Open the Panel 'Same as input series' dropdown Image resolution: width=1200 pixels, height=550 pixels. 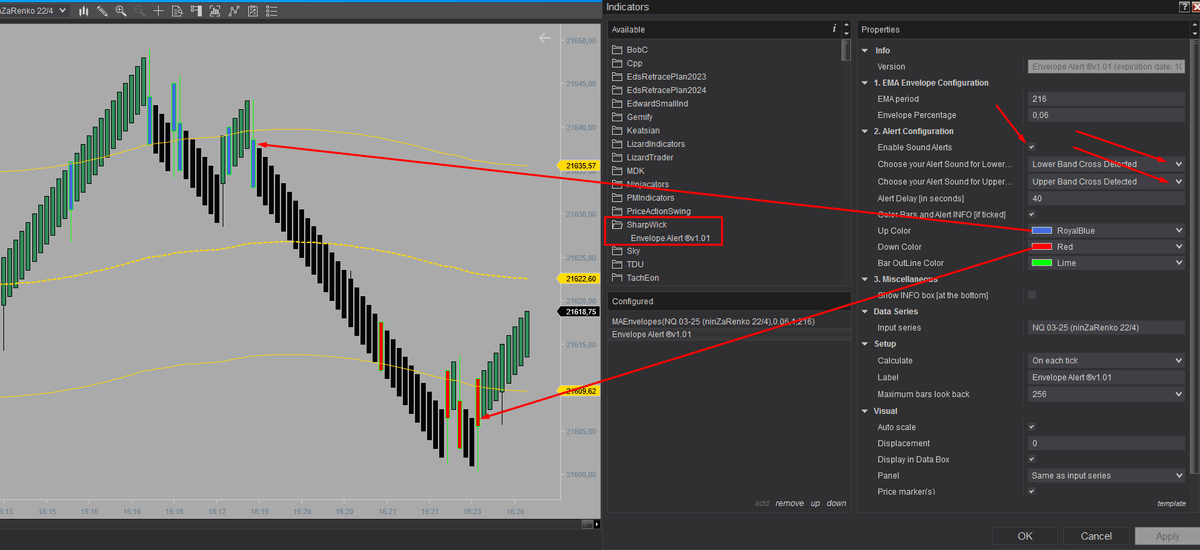click(x=1106, y=475)
